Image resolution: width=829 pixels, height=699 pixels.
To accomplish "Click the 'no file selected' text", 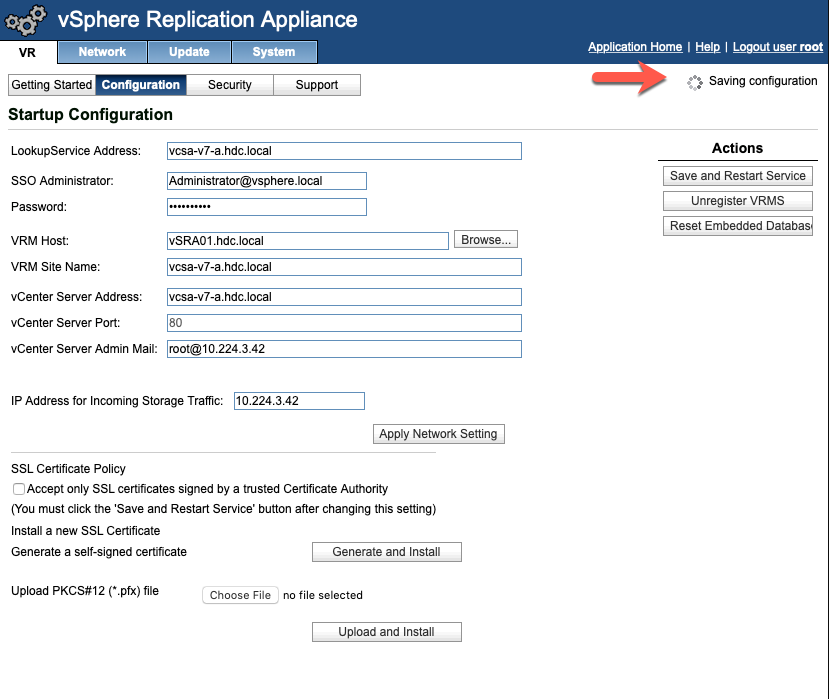I will (x=323, y=595).
